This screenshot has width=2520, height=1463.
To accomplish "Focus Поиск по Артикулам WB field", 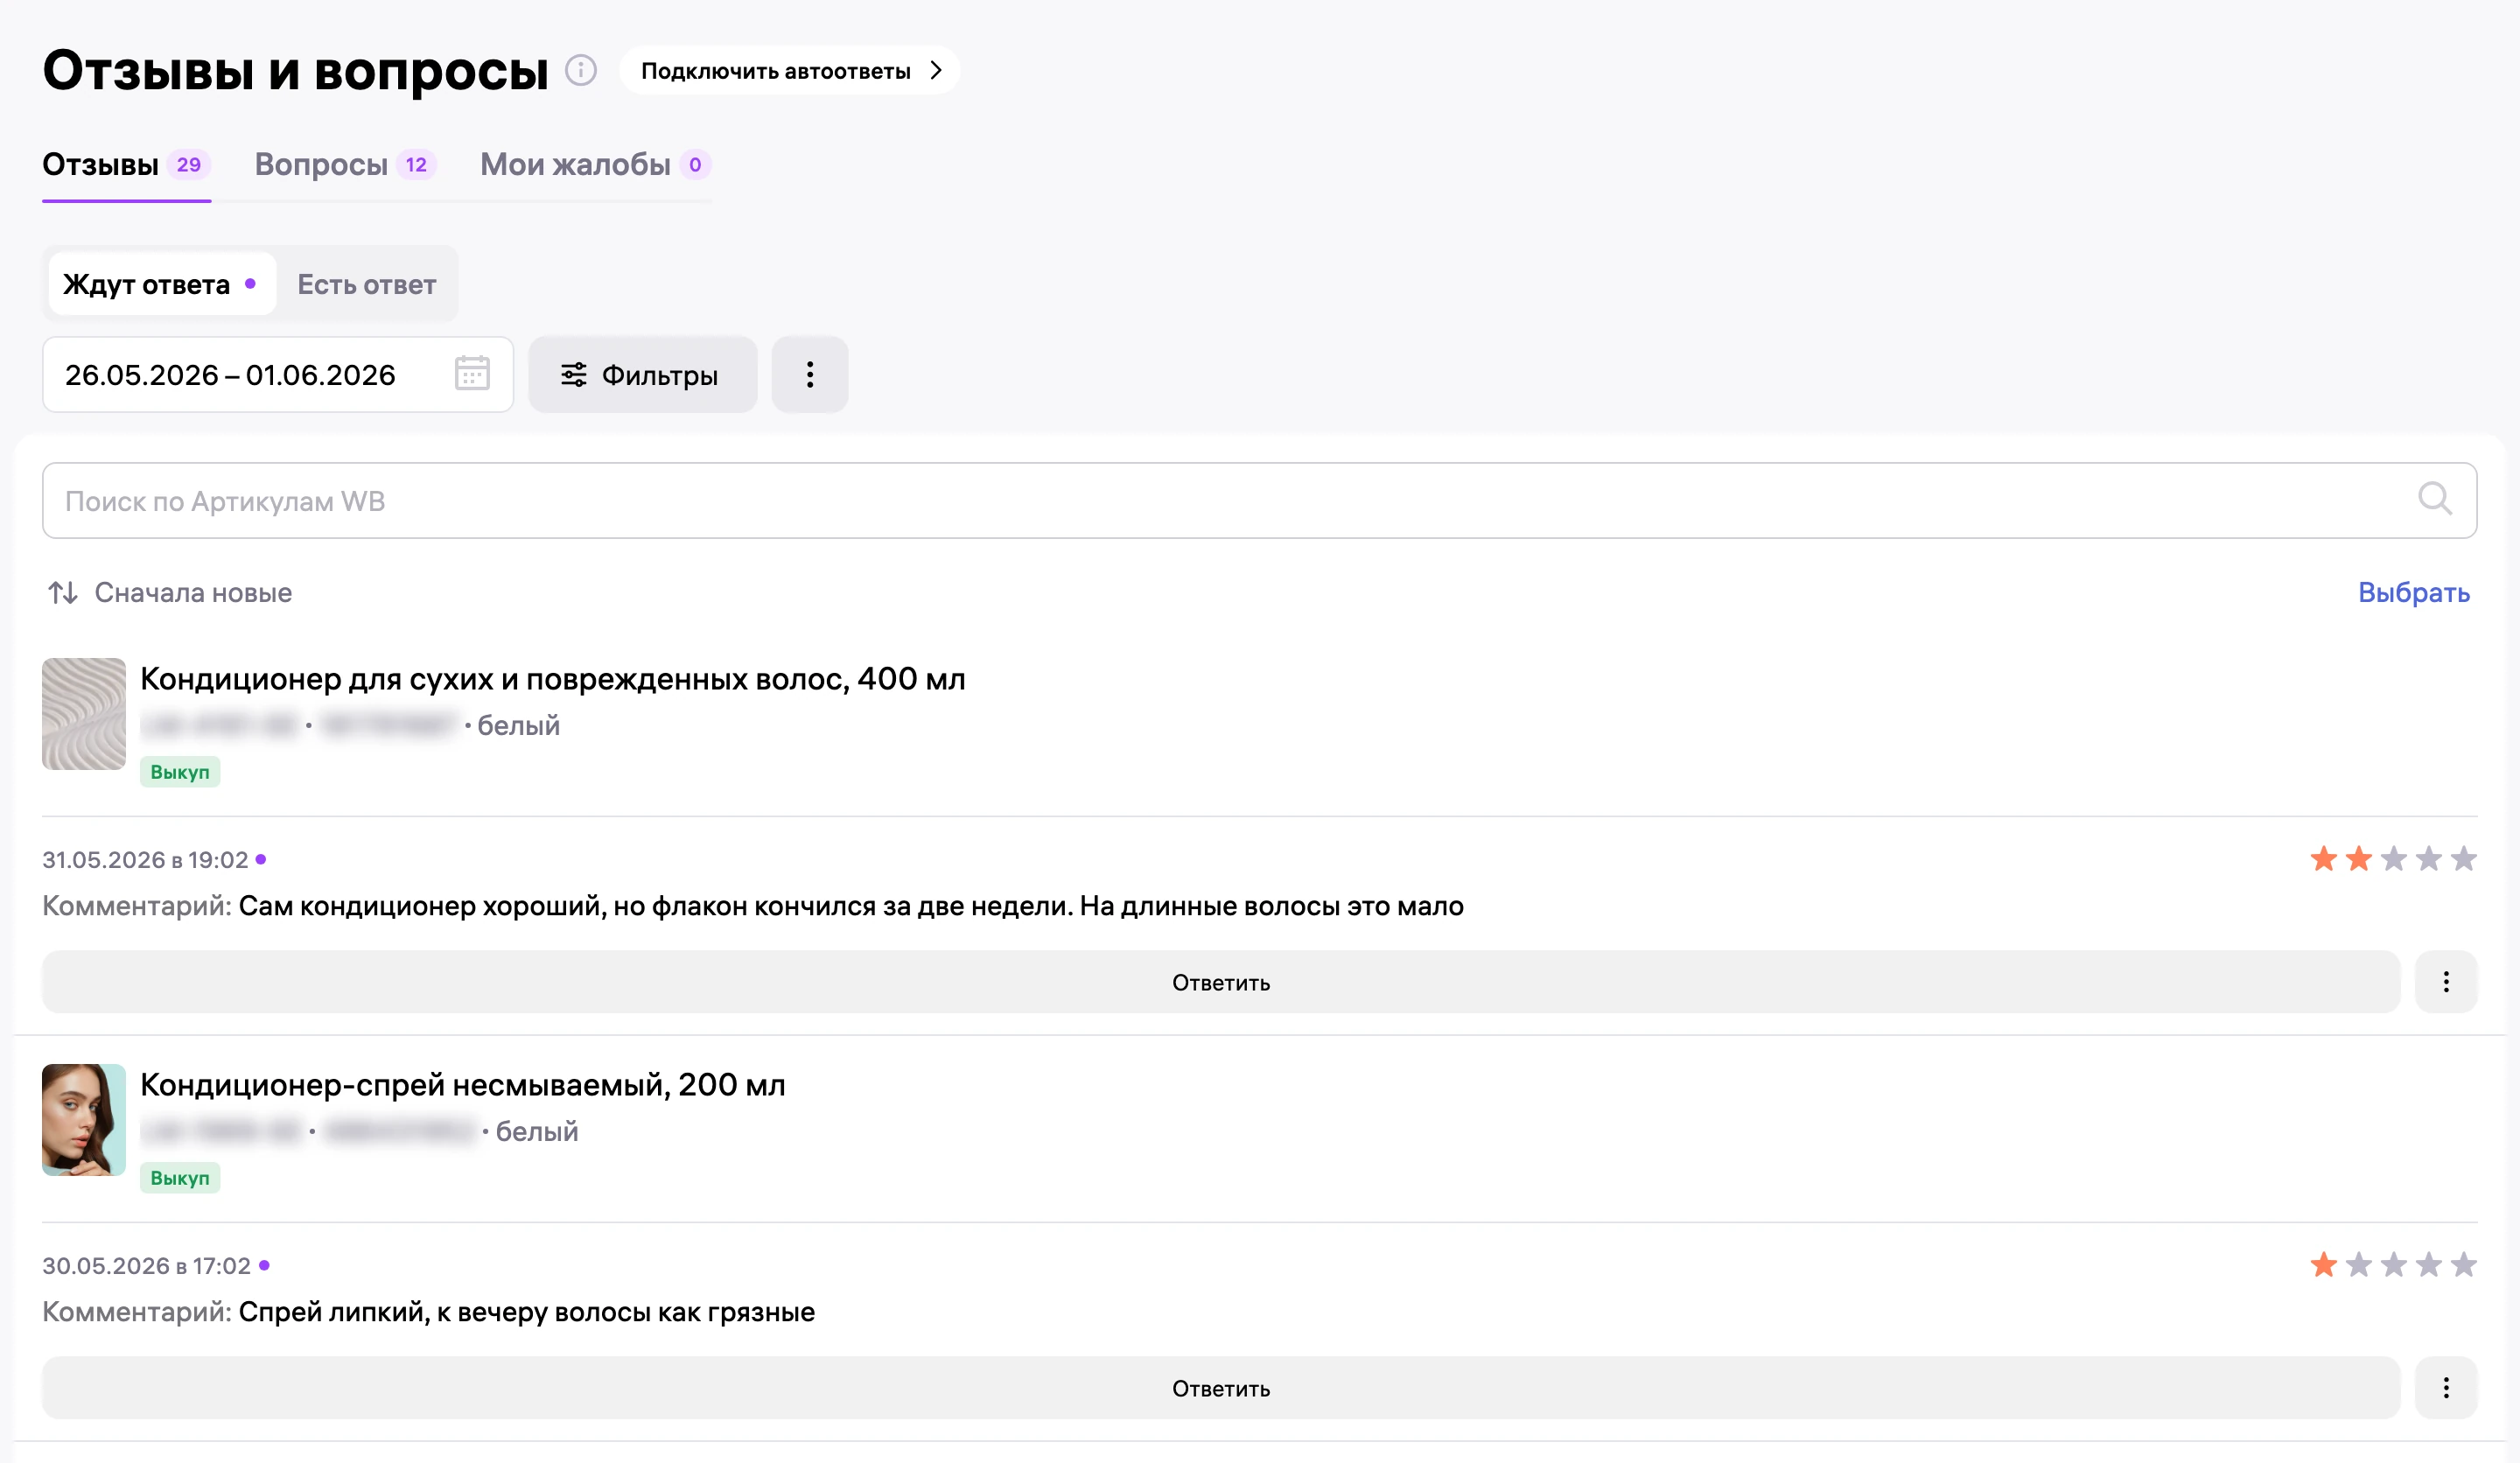I will pos(1259,501).
